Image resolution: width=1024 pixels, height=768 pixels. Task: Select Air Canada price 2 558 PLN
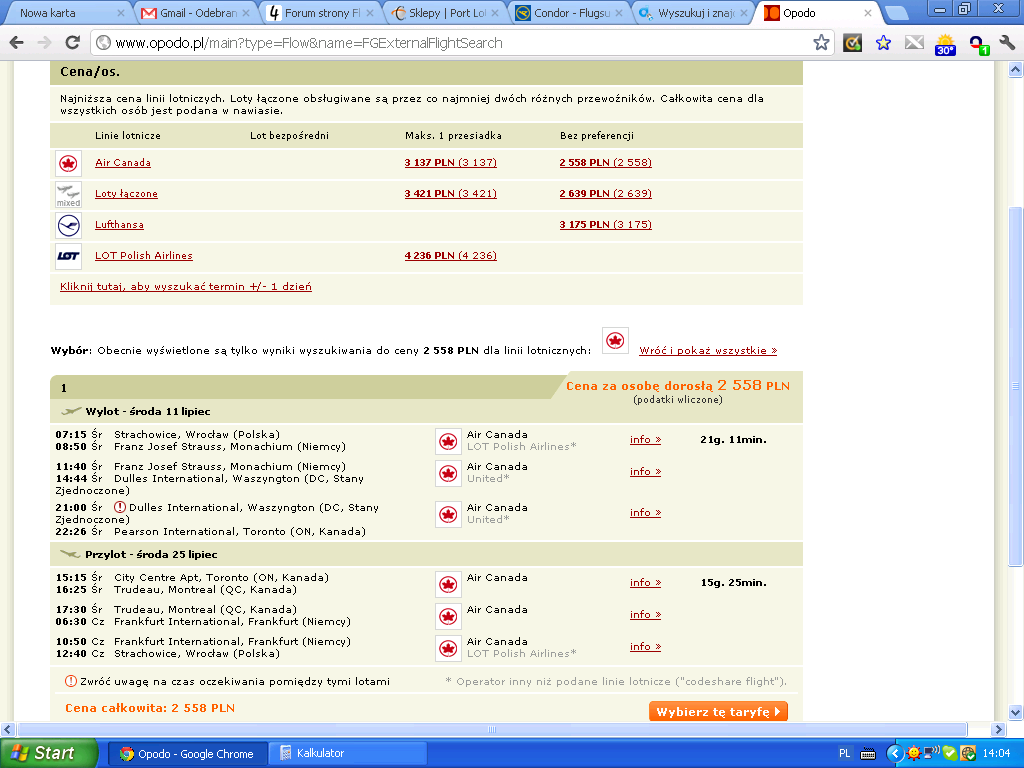tap(605, 163)
